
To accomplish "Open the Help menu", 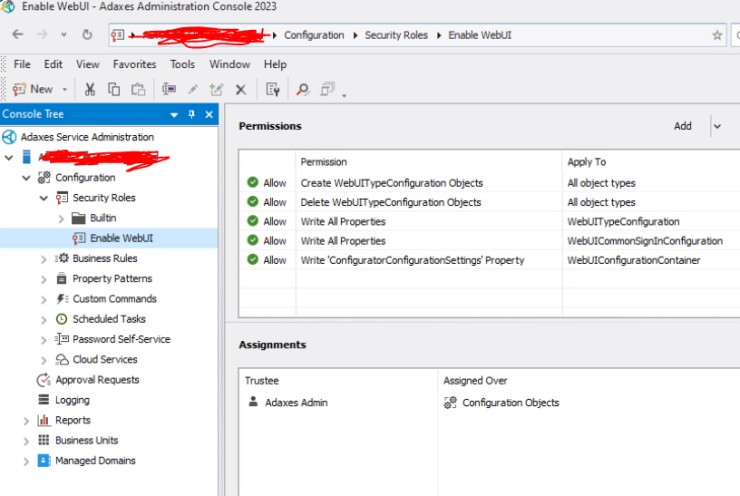I will [275, 64].
